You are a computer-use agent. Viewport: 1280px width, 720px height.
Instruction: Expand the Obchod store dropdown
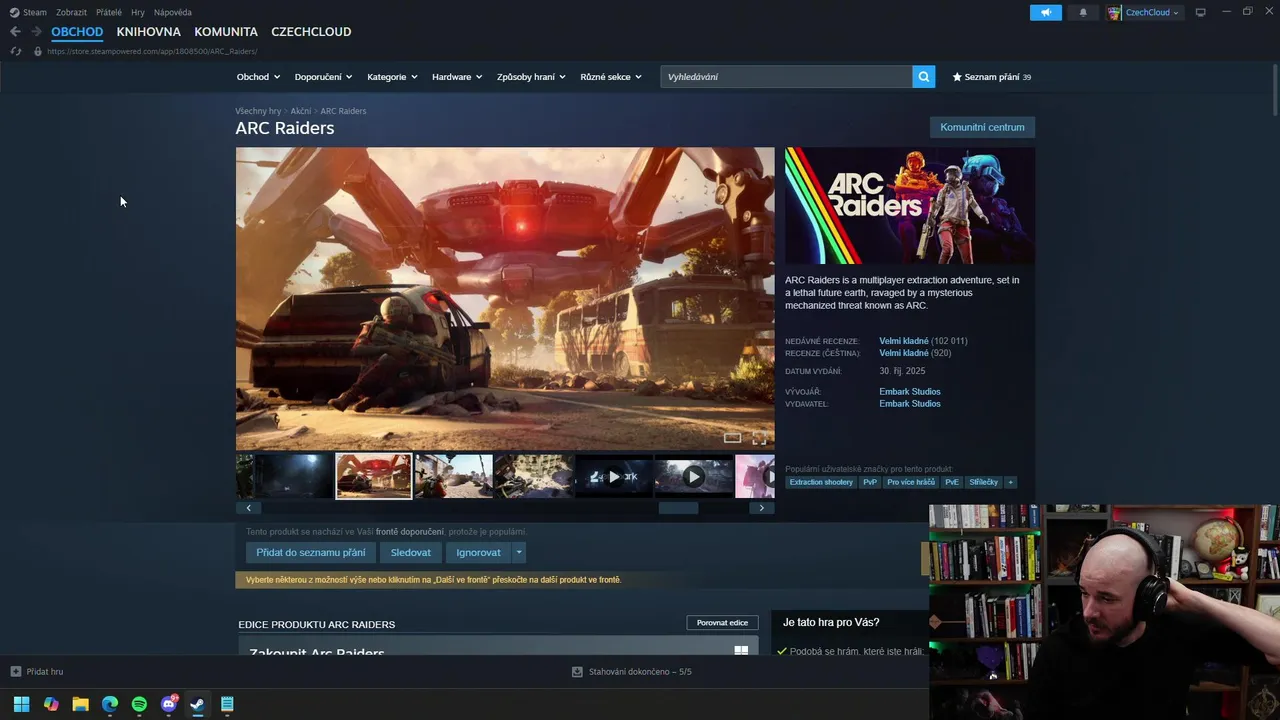pyautogui.click(x=258, y=77)
